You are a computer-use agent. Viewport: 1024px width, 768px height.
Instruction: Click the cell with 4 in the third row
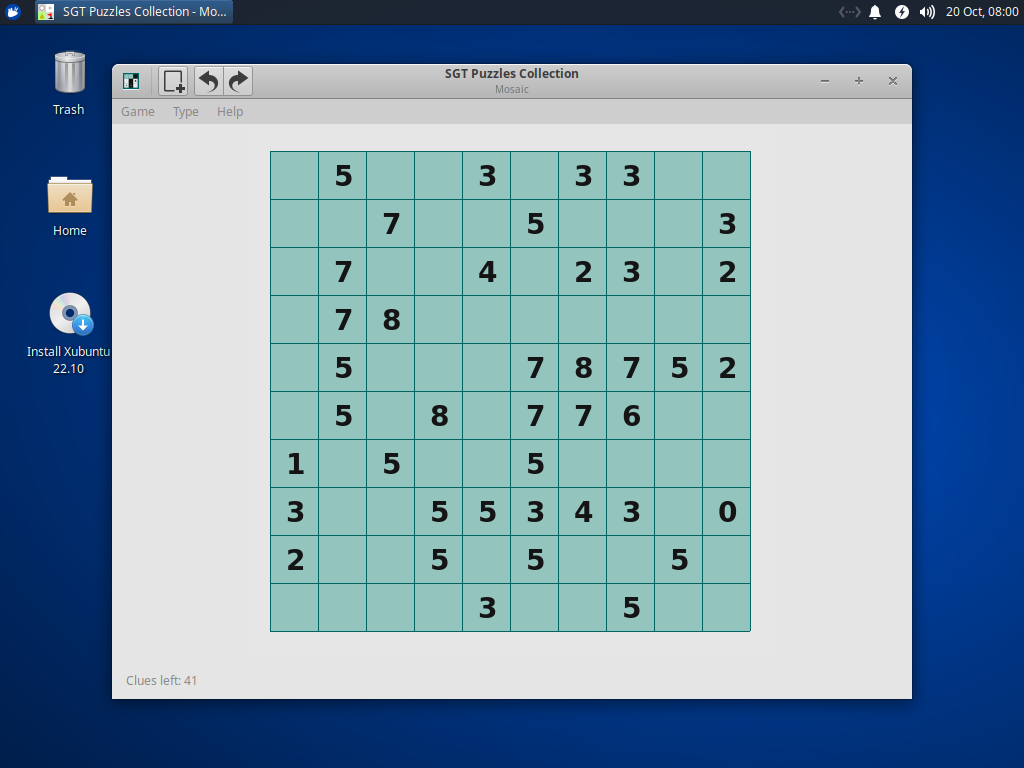486,271
